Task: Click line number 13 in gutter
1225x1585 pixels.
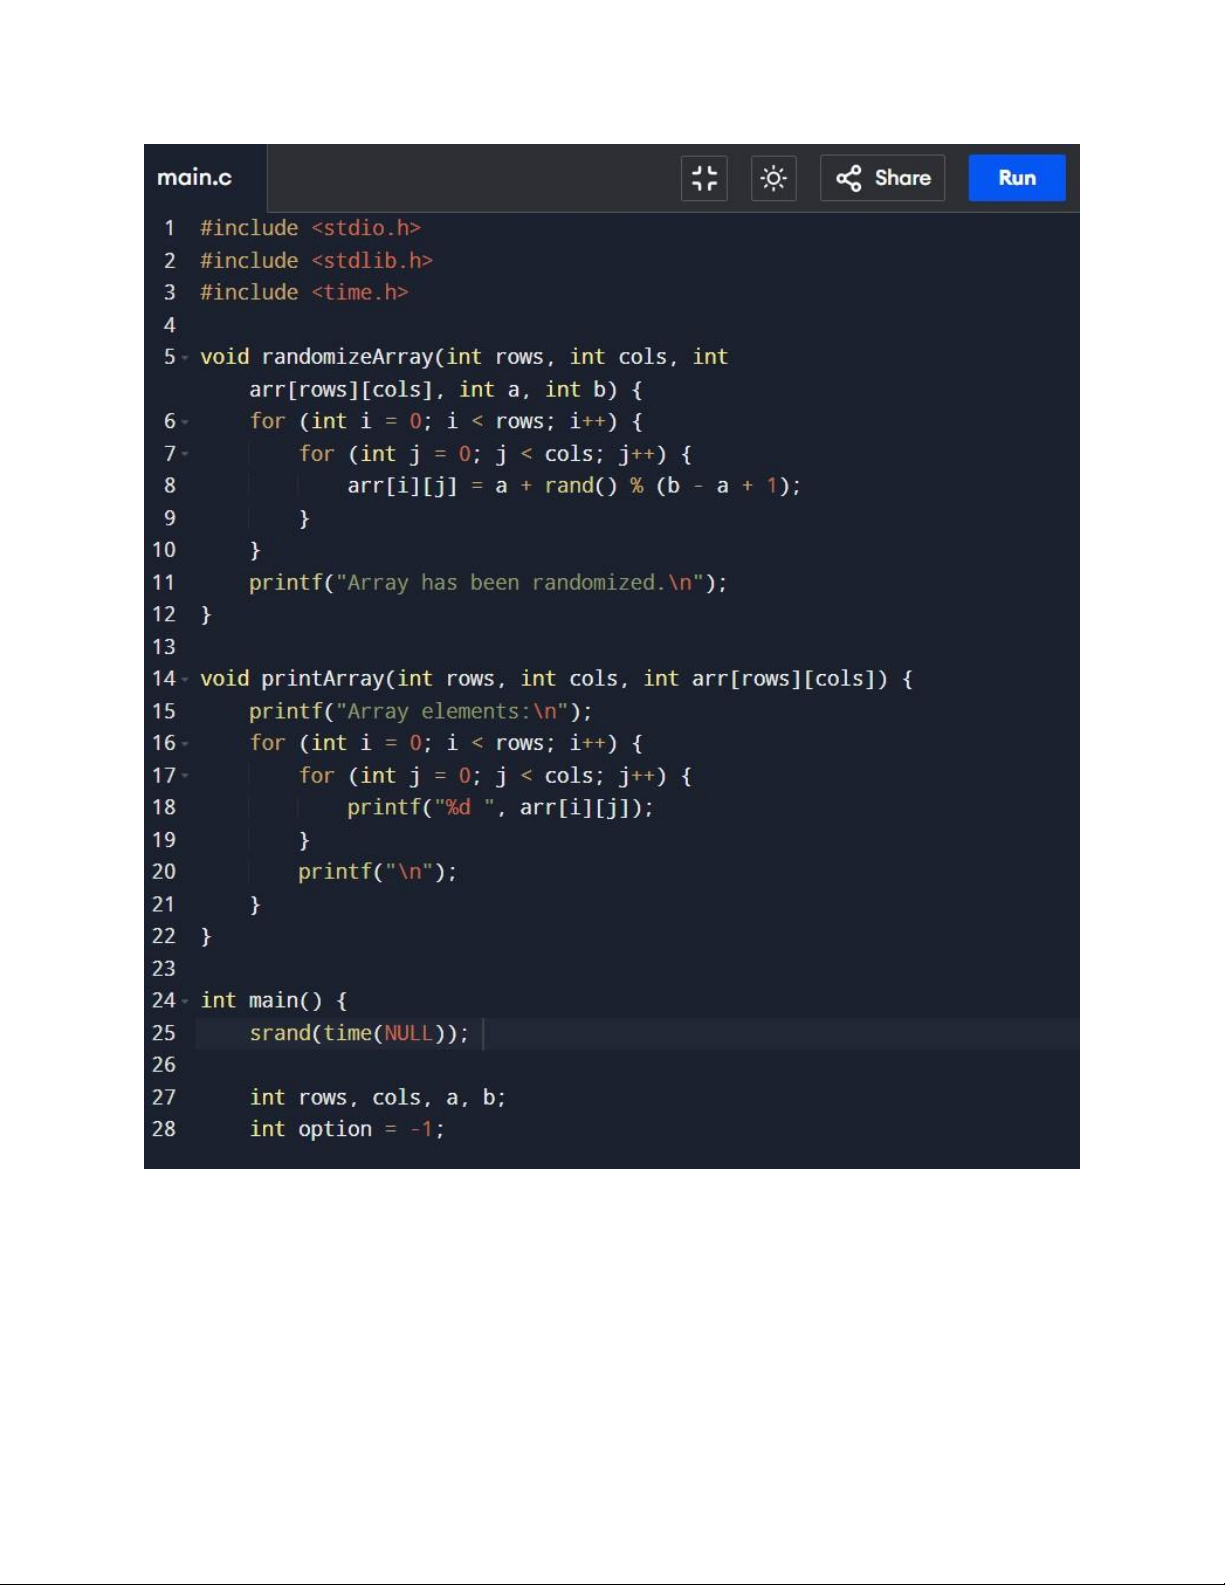Action: (x=164, y=647)
